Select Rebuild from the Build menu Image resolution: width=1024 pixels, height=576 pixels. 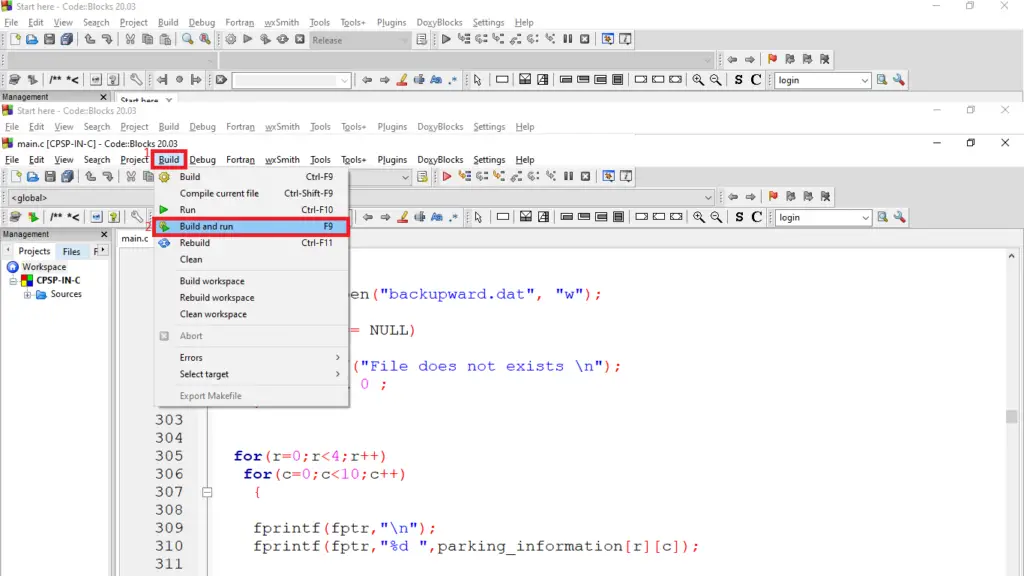coord(195,243)
